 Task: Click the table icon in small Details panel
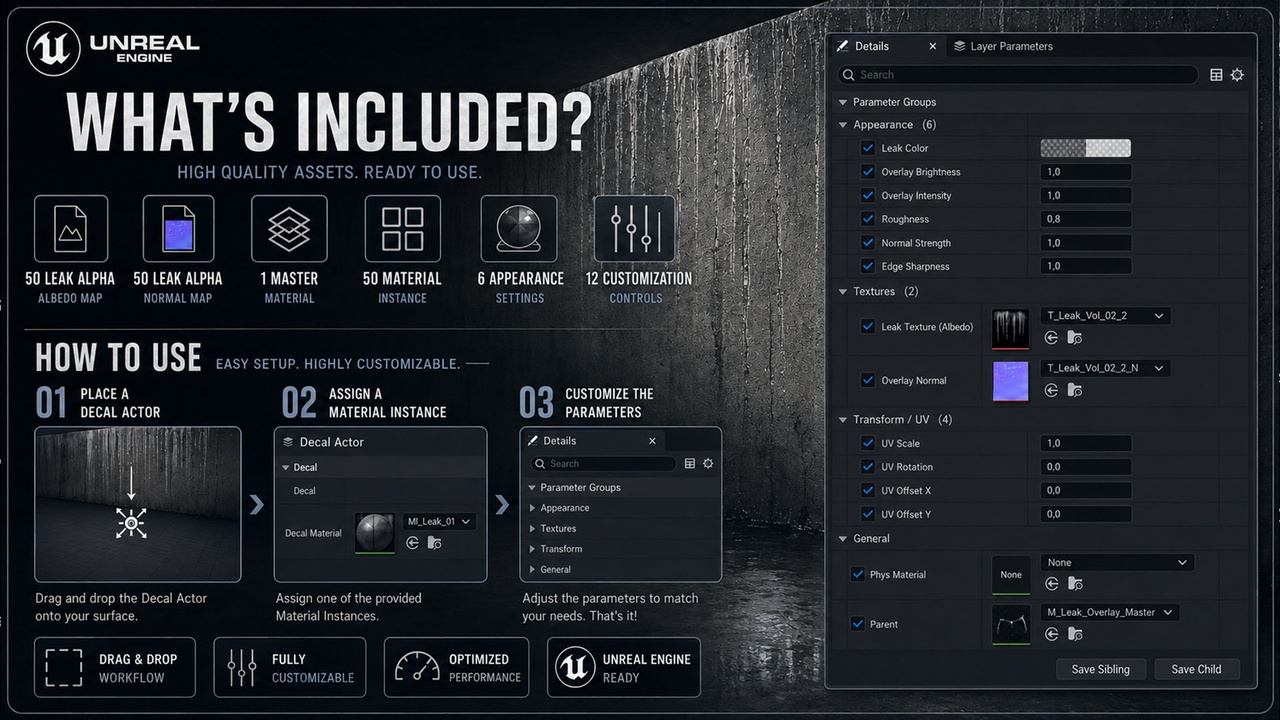point(689,464)
